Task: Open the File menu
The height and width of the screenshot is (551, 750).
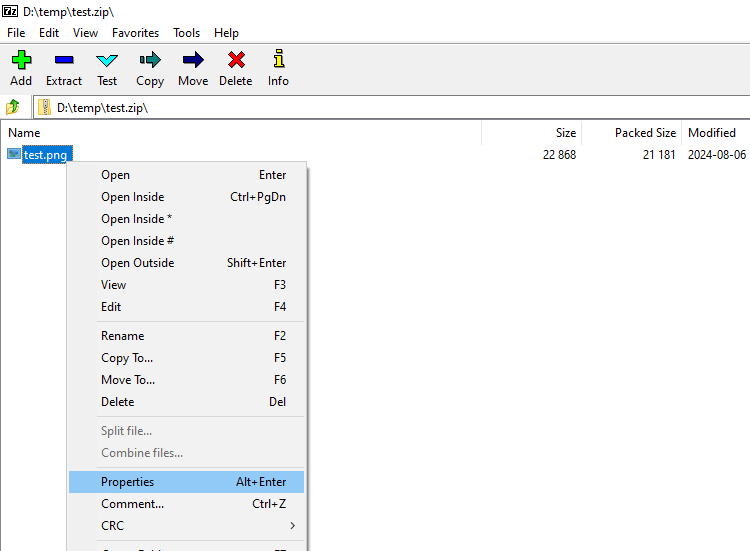Action: (x=16, y=33)
